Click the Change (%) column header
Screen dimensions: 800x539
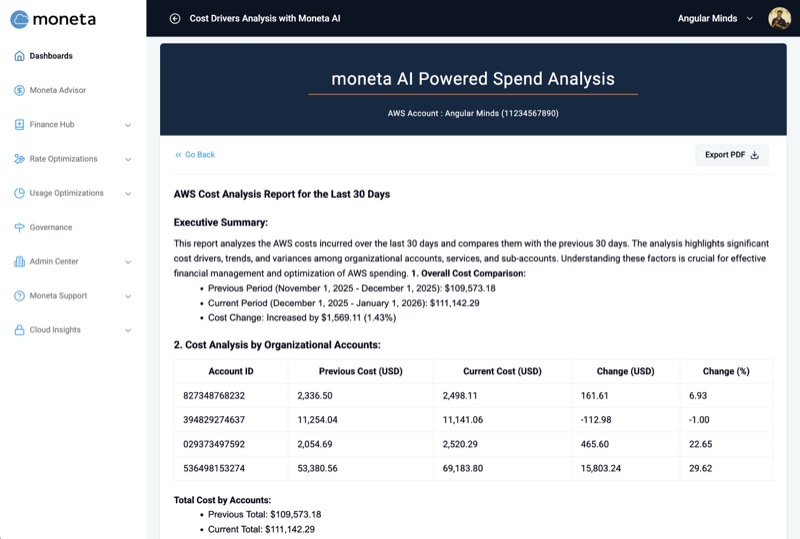click(x=726, y=372)
